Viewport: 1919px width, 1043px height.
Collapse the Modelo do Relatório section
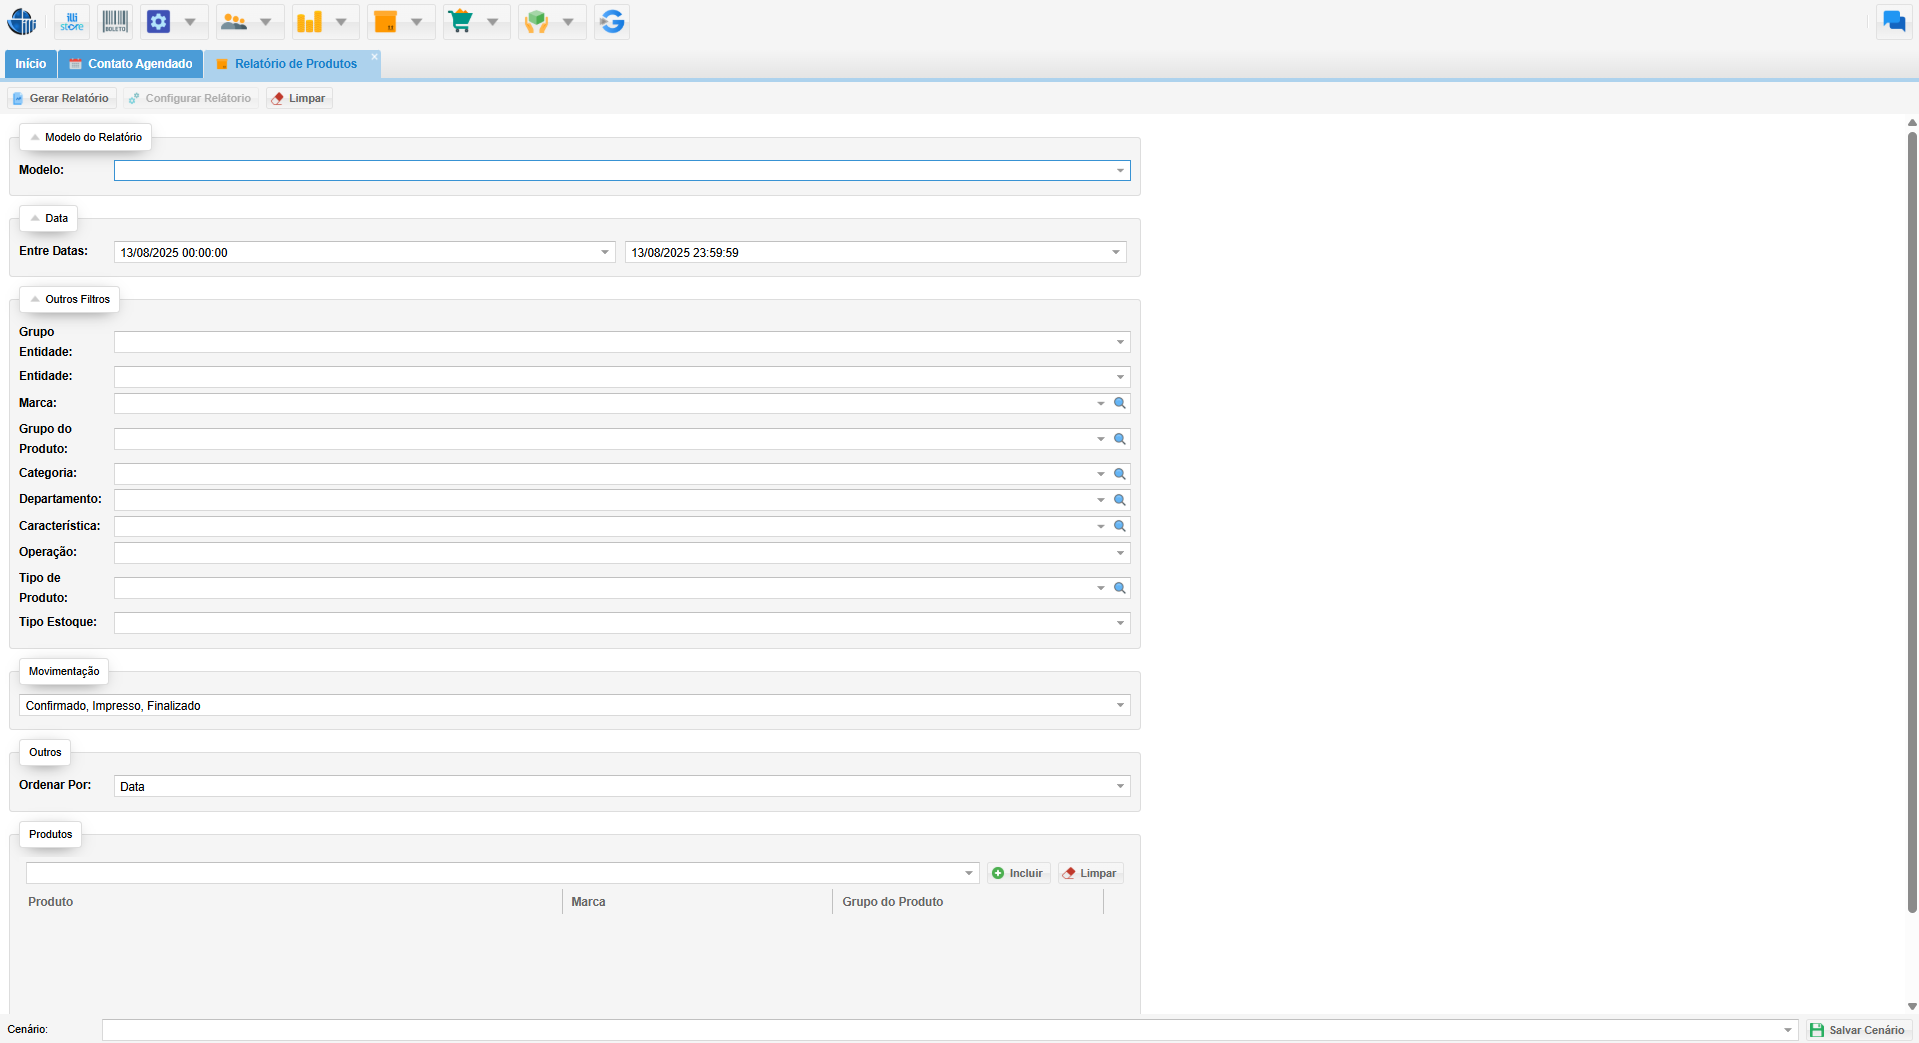(35, 137)
